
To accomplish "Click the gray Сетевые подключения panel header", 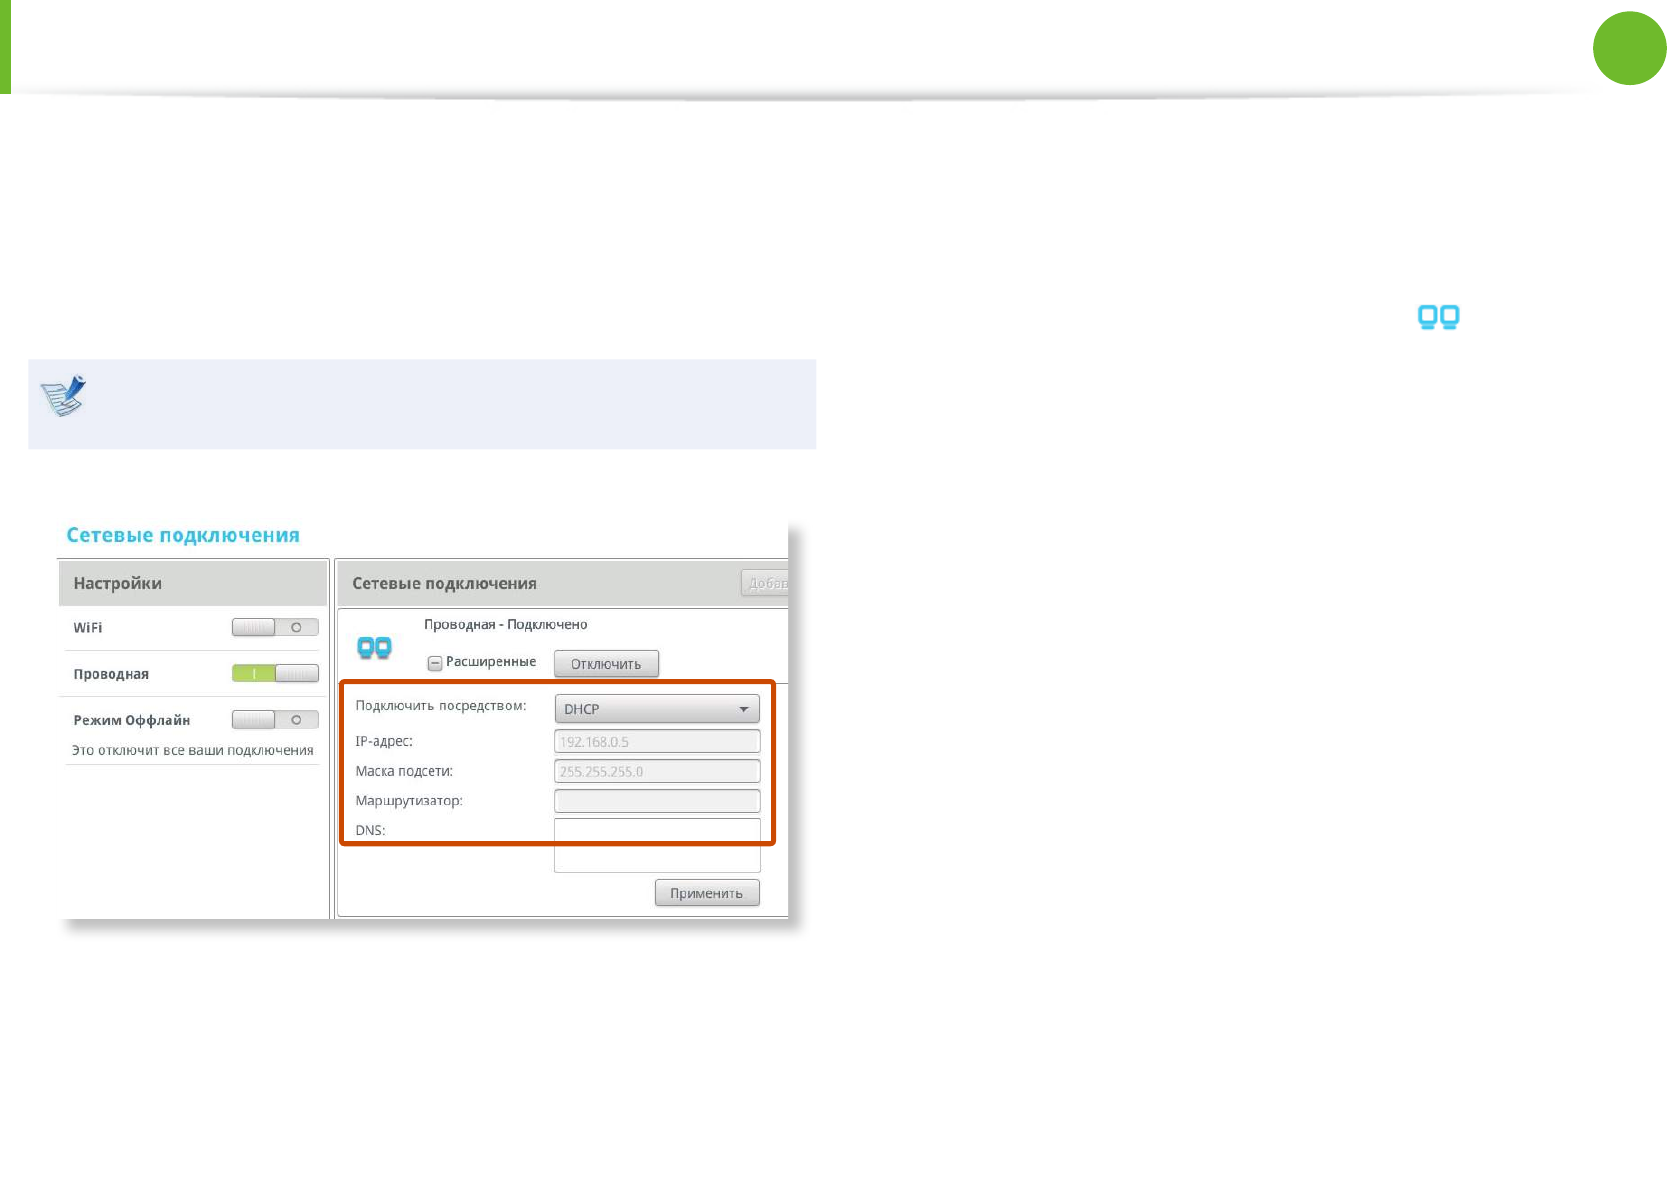I will click(x=540, y=583).
